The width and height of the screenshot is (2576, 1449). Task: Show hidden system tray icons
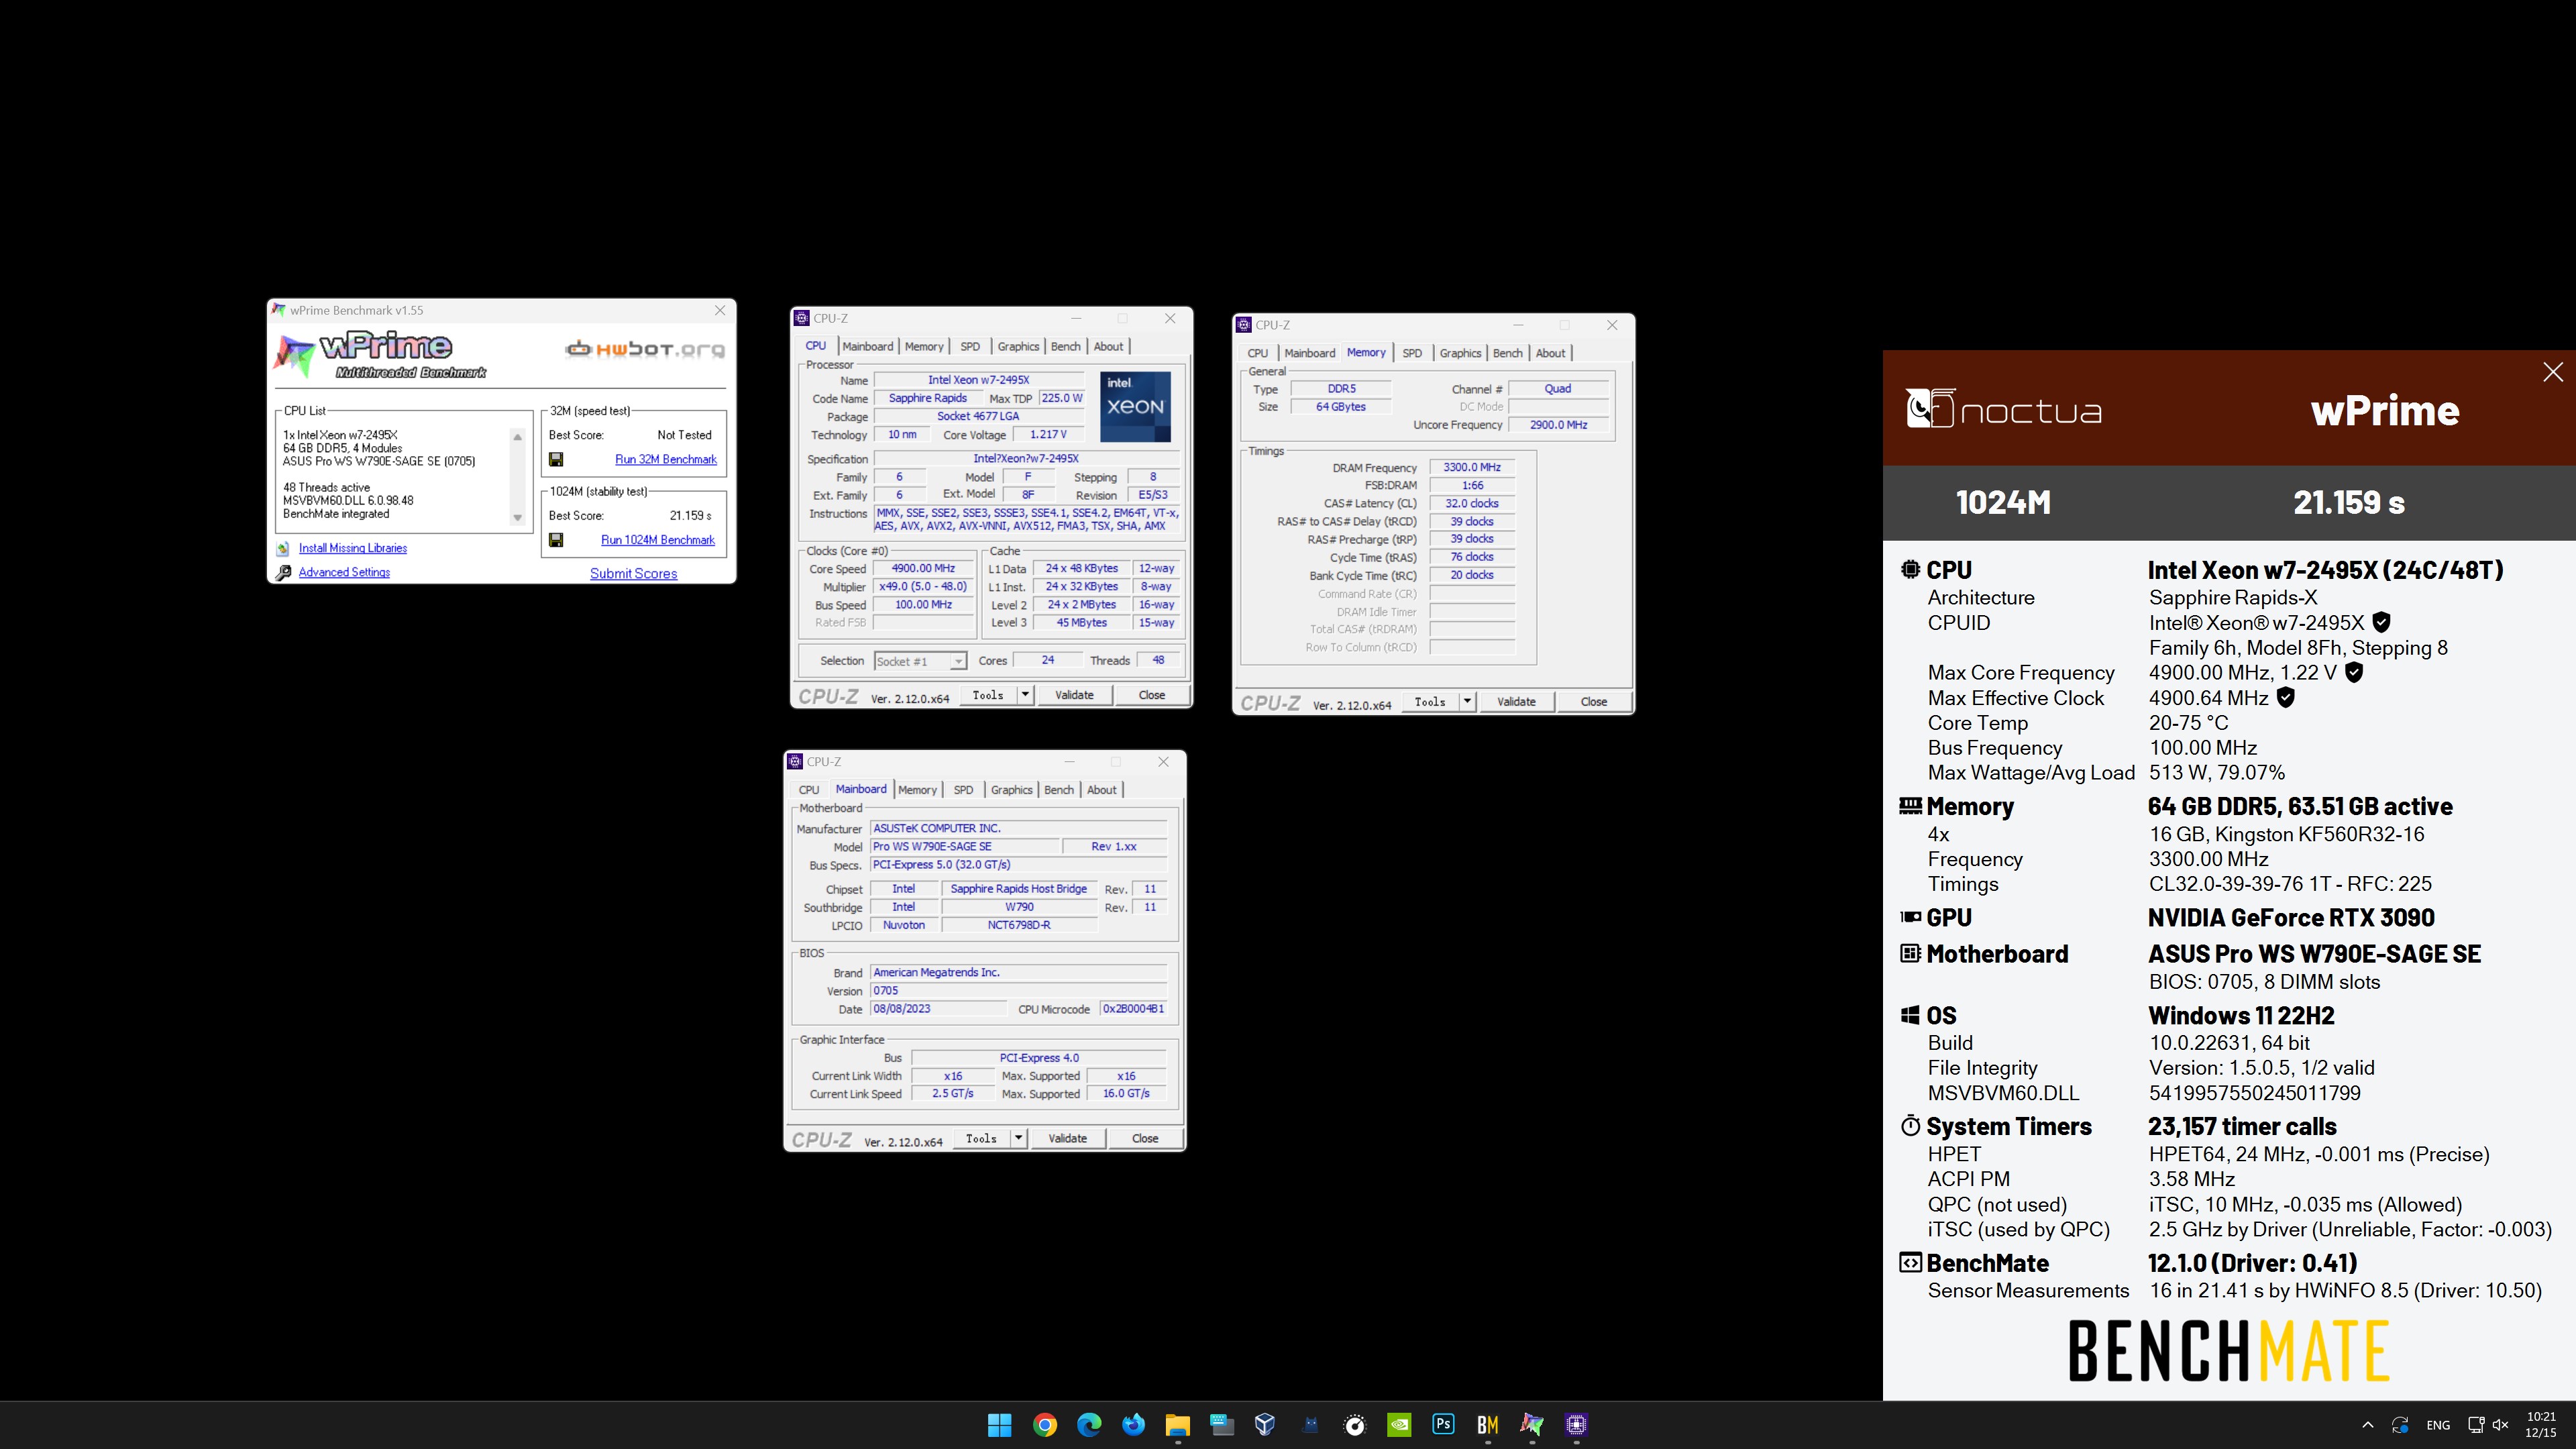[x=2367, y=1425]
